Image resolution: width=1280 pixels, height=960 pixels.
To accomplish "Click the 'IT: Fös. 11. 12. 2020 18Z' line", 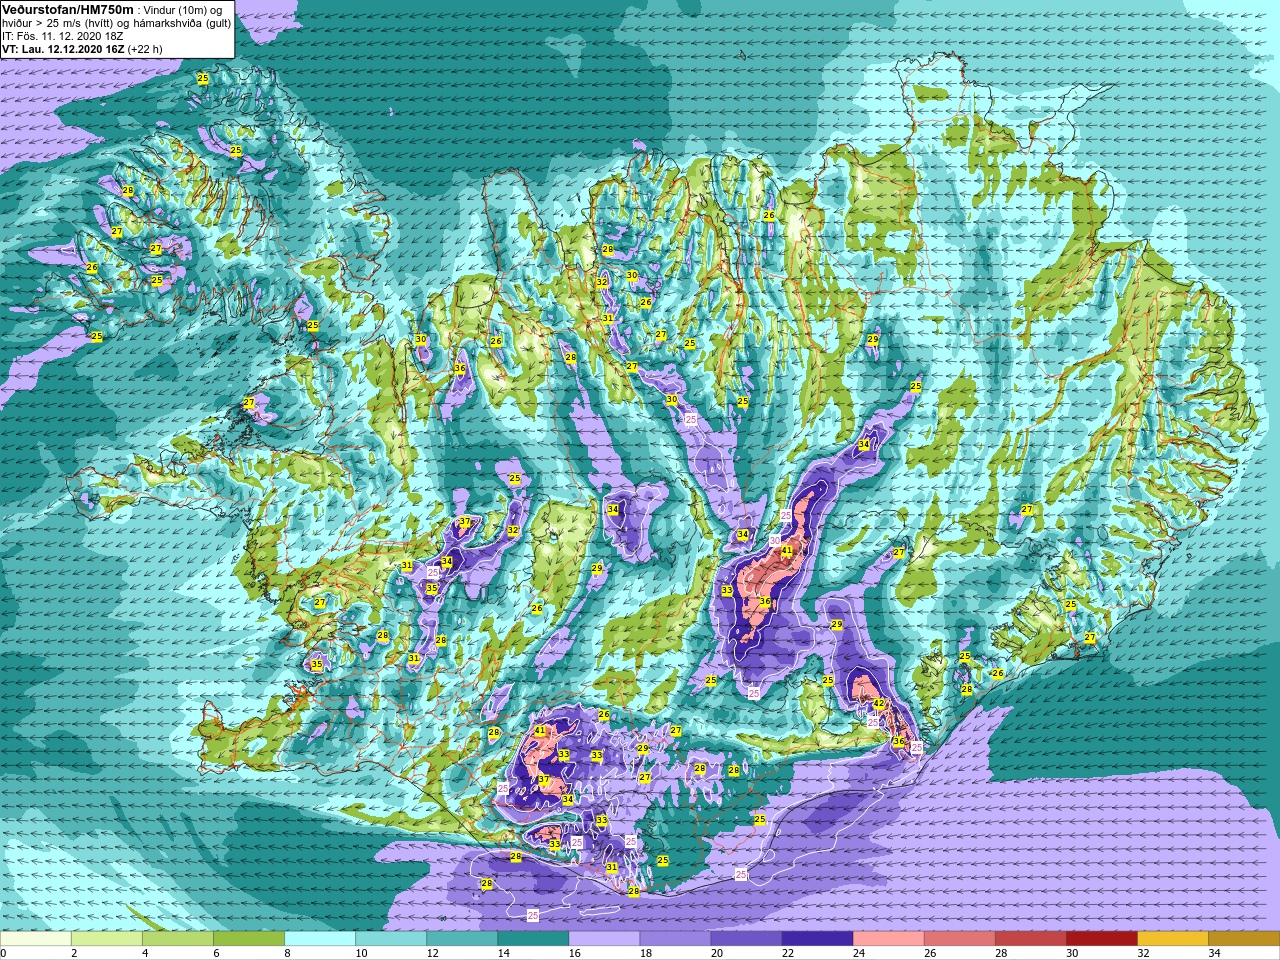I will coord(63,36).
